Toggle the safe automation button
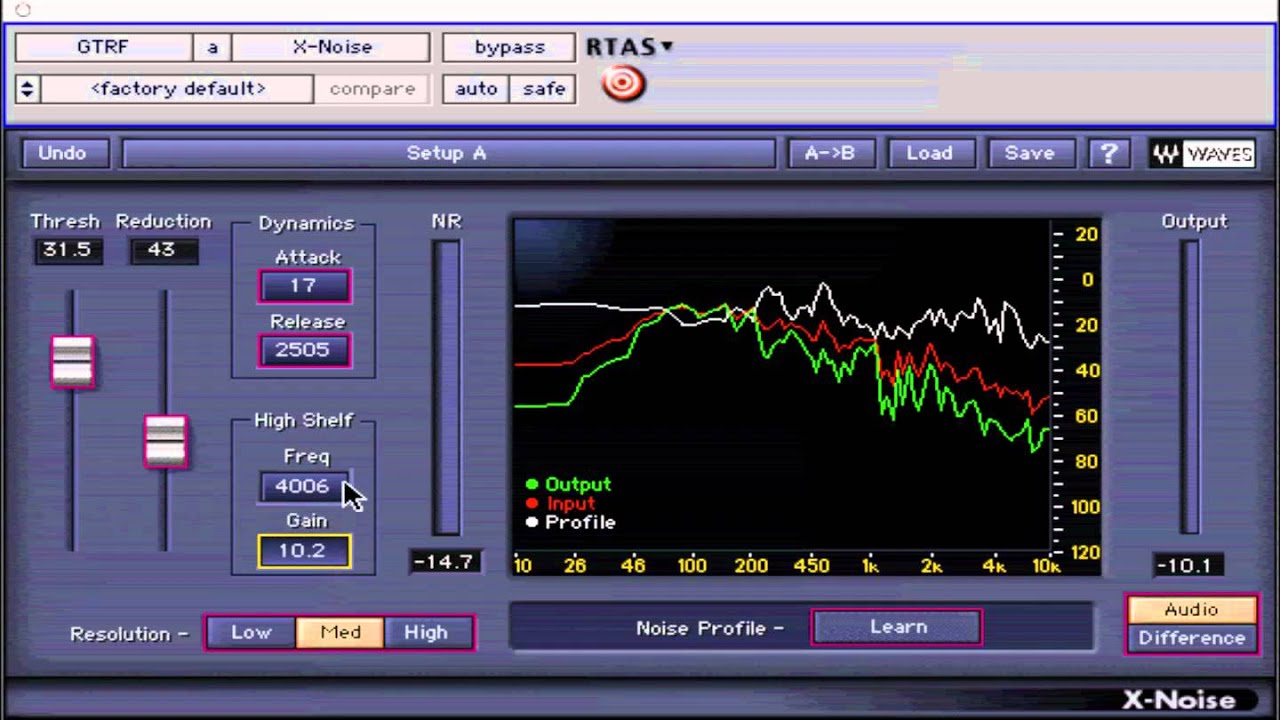This screenshot has height=720, width=1280. point(543,89)
